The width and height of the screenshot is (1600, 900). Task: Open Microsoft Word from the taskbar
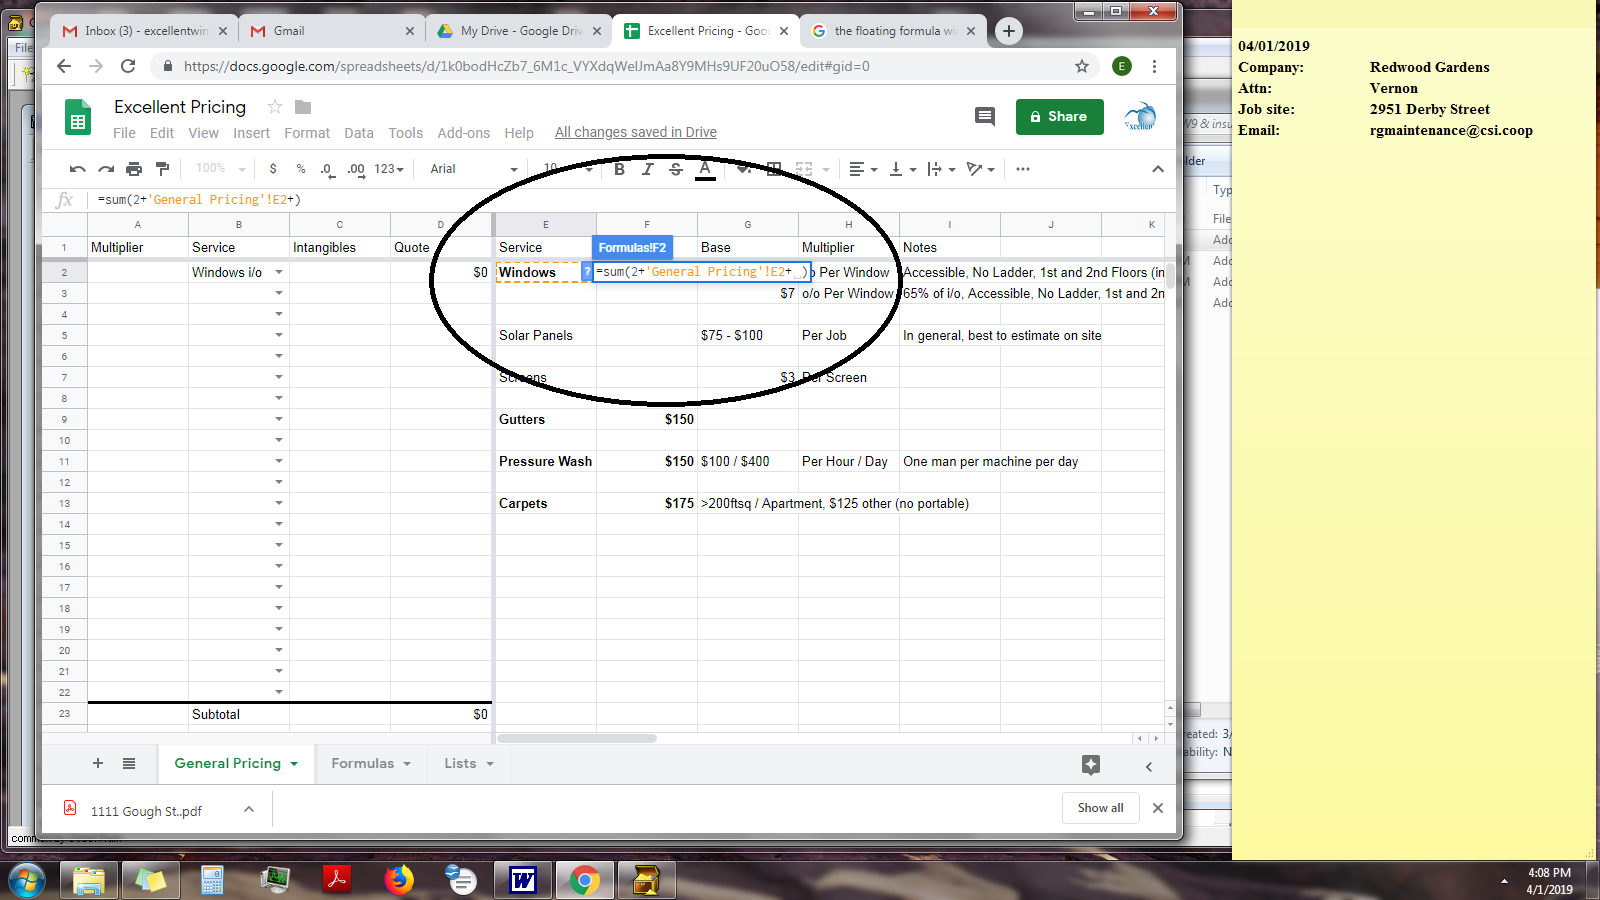(x=523, y=880)
